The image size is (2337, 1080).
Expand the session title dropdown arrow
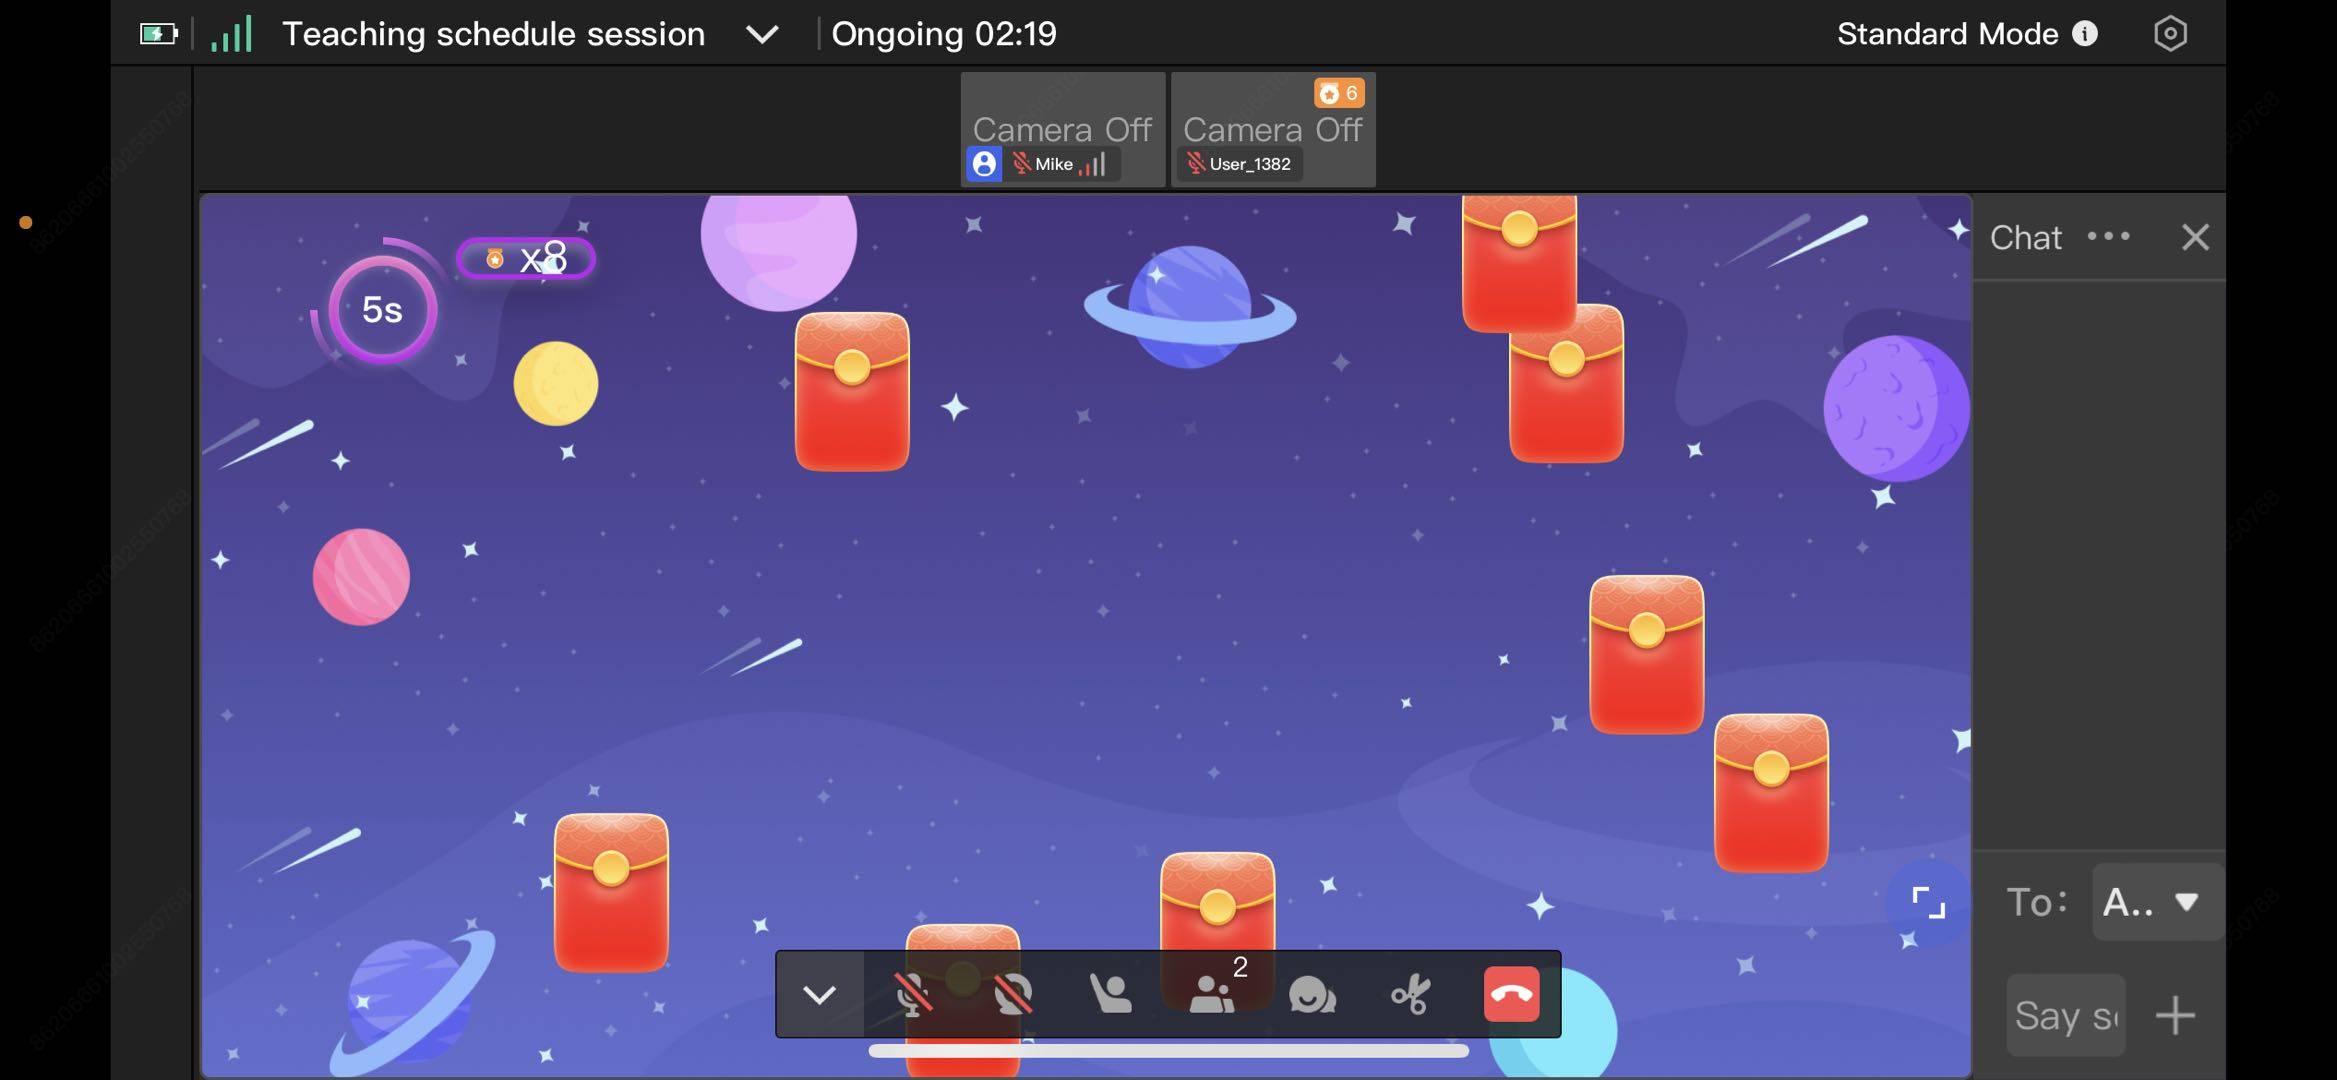pyautogui.click(x=762, y=35)
